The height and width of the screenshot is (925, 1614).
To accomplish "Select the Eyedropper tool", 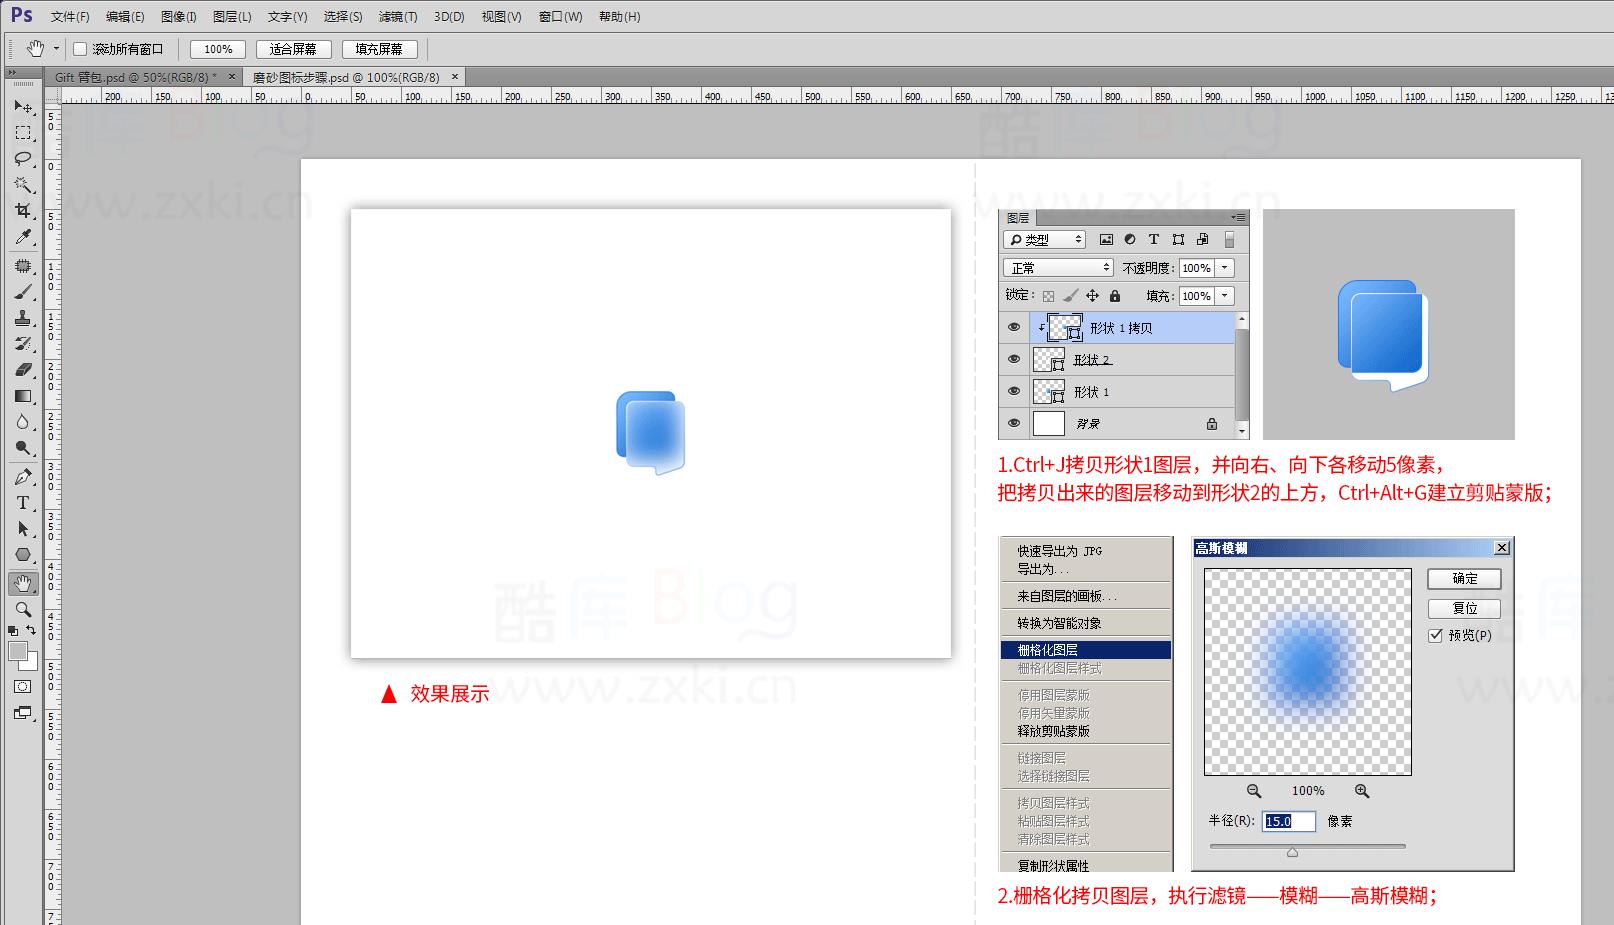I will pyautogui.click(x=23, y=238).
